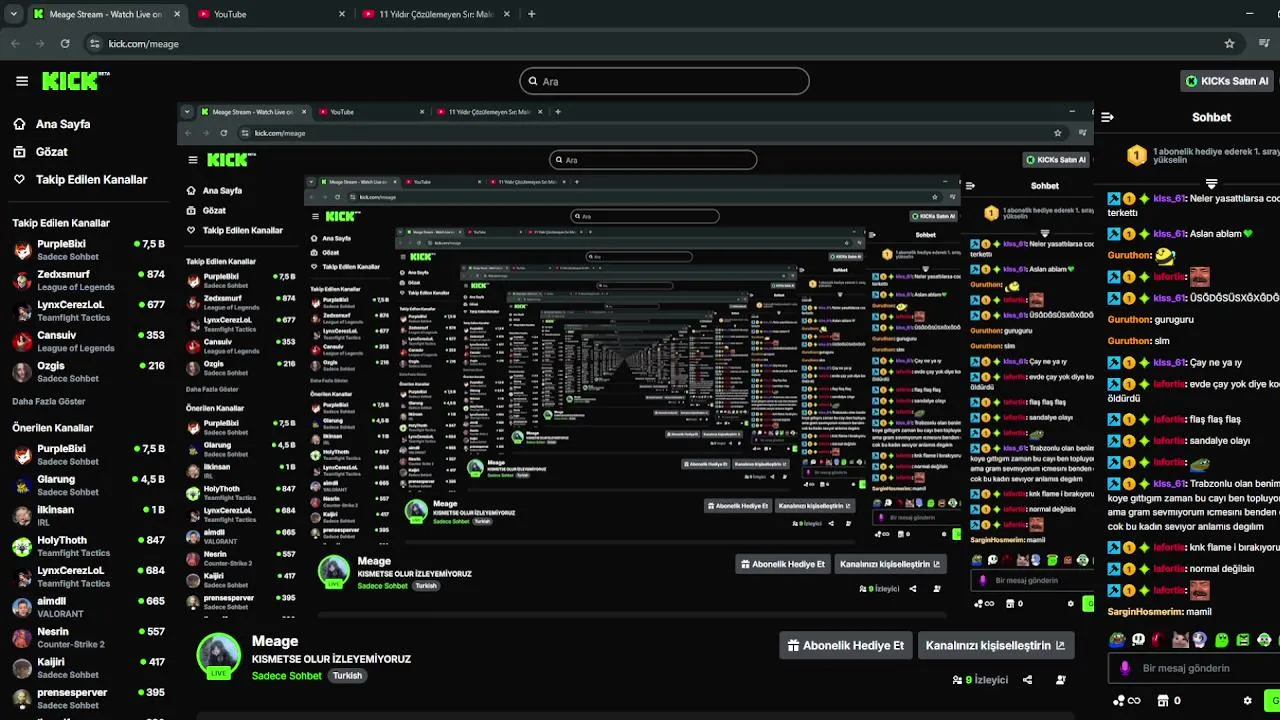Bookmark this page with star icon
This screenshot has height=720, width=1280.
pyautogui.click(x=1229, y=44)
